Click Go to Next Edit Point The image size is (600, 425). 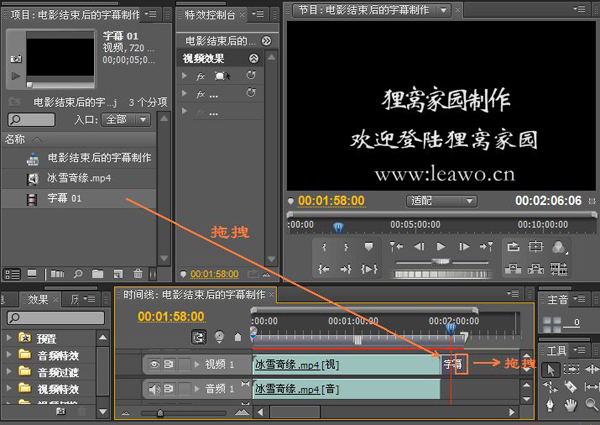click(486, 247)
